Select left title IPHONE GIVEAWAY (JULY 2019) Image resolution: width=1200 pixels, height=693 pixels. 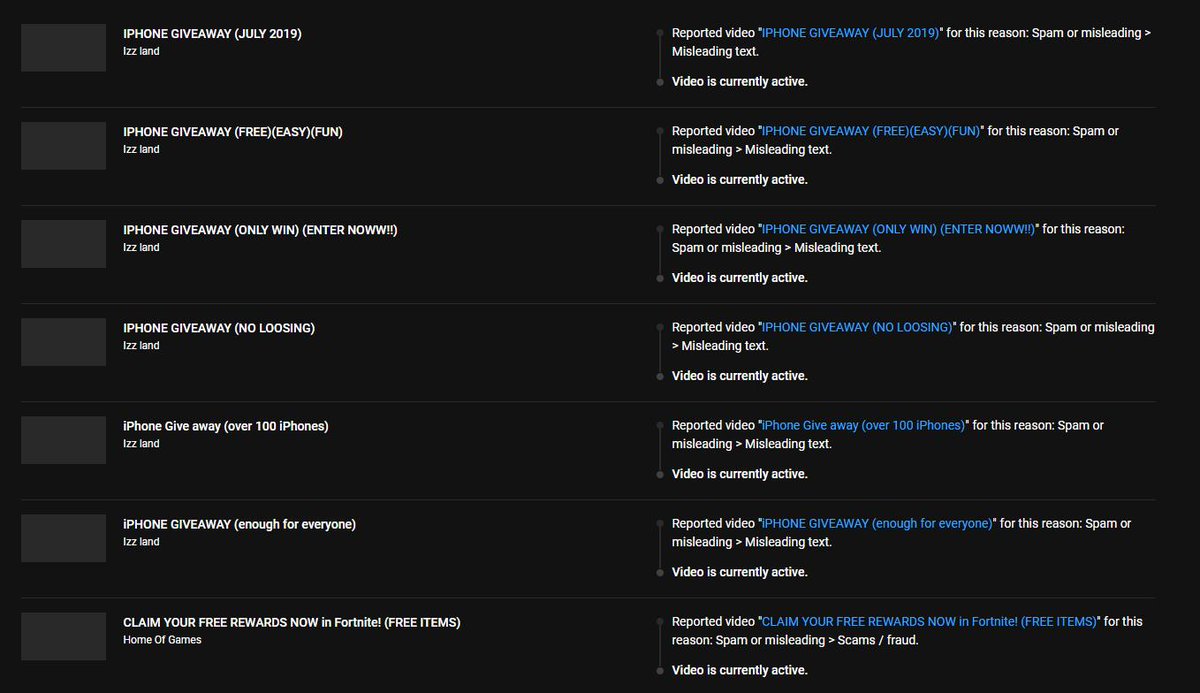[x=212, y=33]
